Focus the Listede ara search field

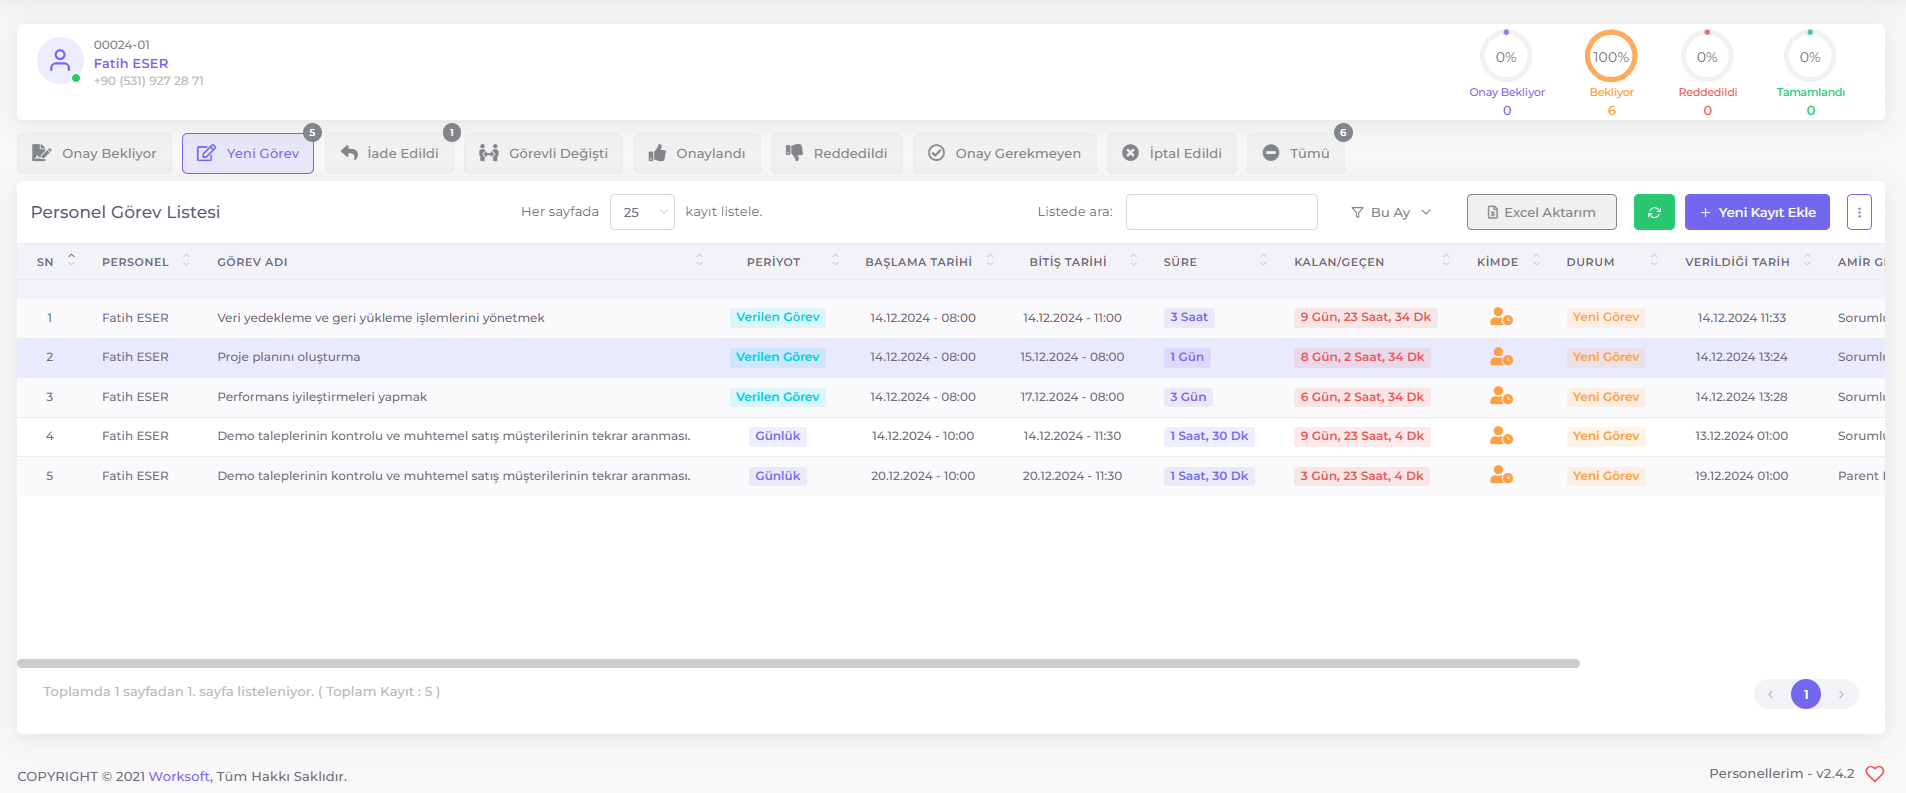[1221, 212]
